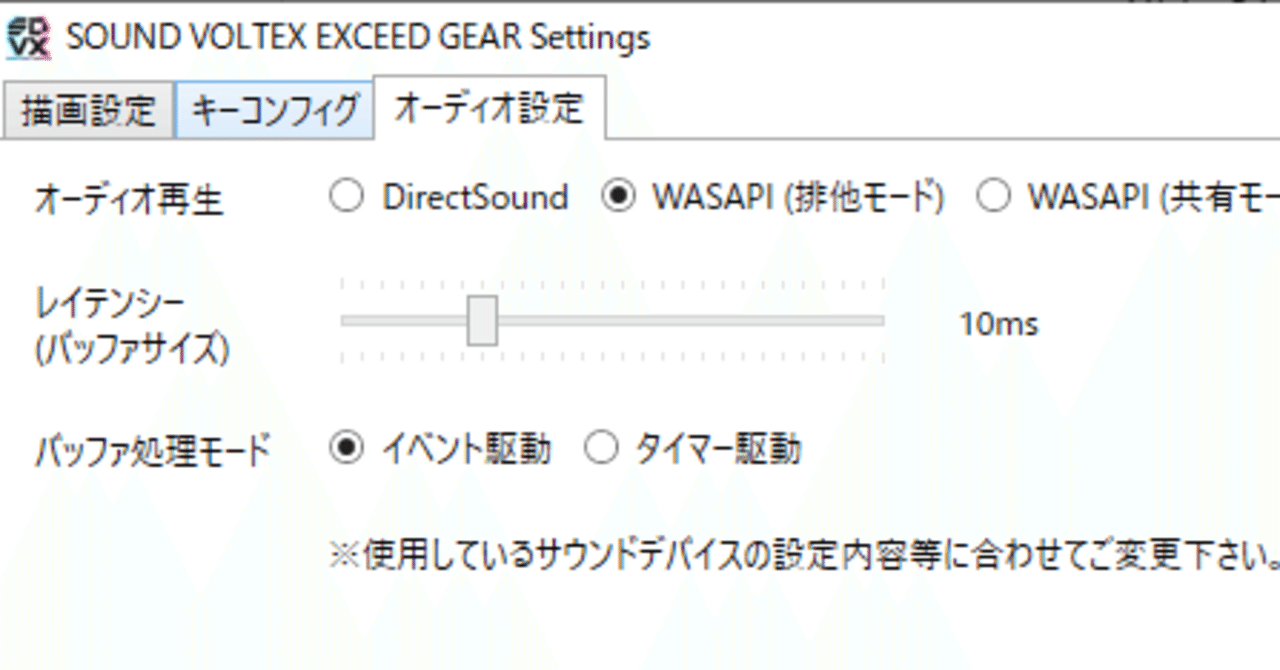Click the latency slider thumb

click(483, 320)
